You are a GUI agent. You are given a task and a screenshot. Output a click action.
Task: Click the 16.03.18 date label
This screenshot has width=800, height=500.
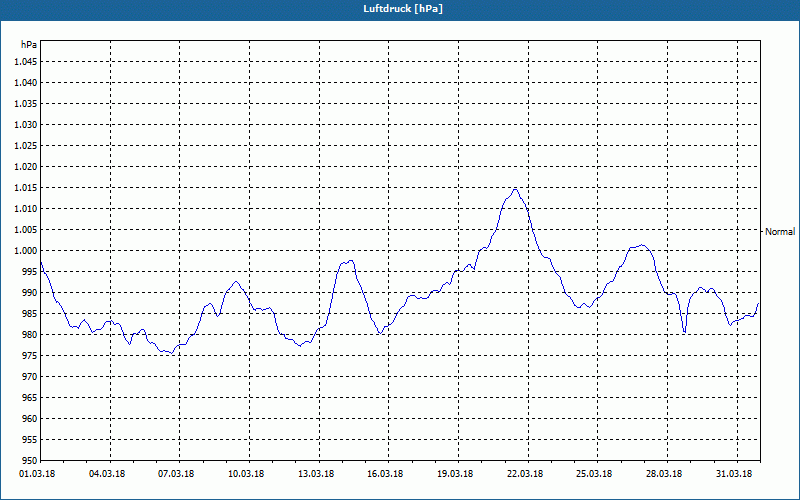click(x=385, y=473)
